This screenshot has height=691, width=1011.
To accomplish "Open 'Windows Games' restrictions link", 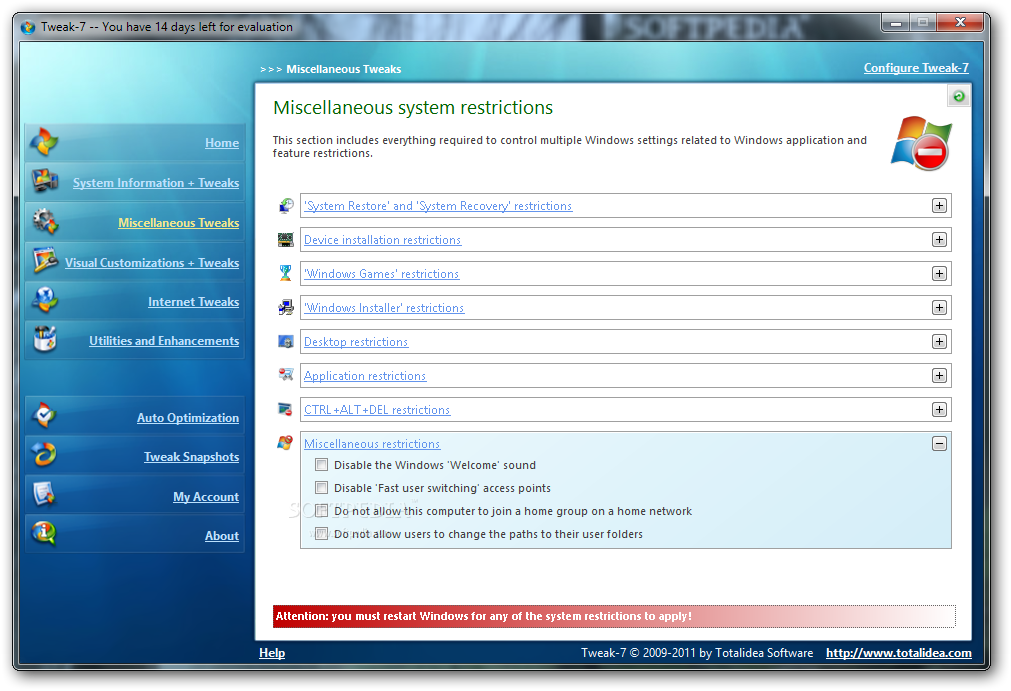I will coord(382,274).
